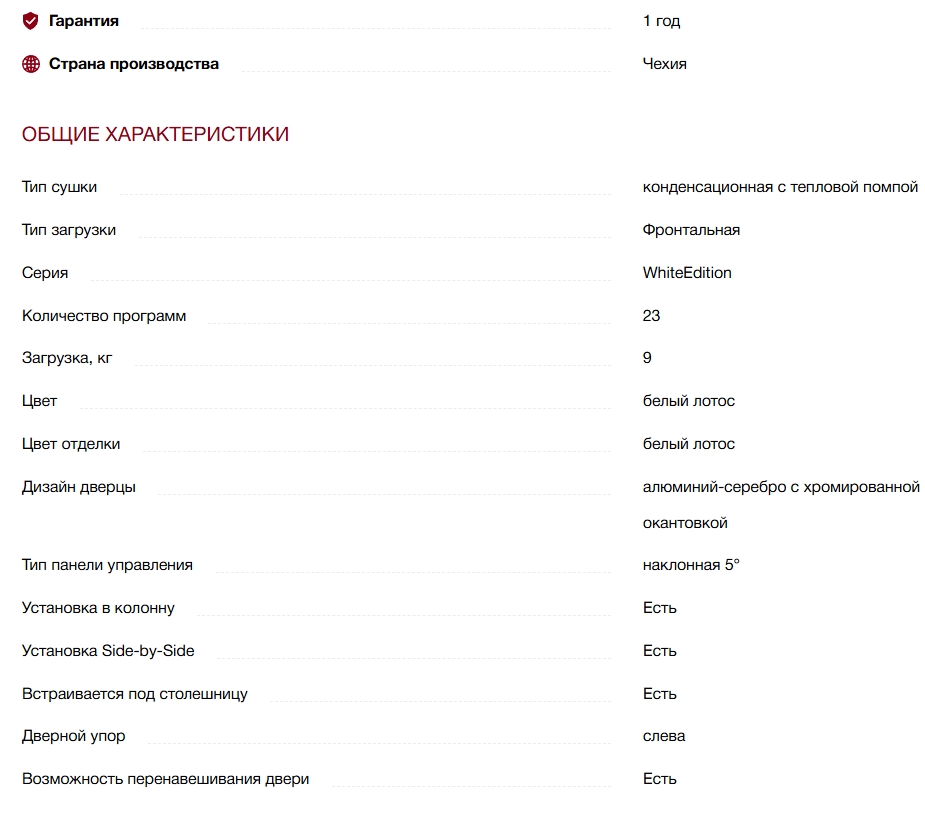Select the Чехия country value
The width and height of the screenshot is (925, 823).
coord(664,64)
